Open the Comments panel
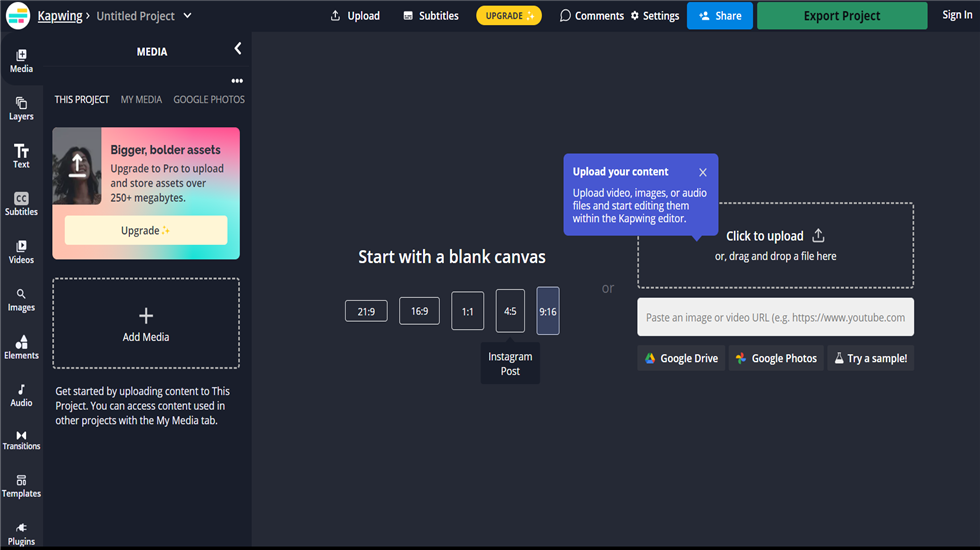Screen dimensions: 980x550 pyautogui.click(x=591, y=16)
